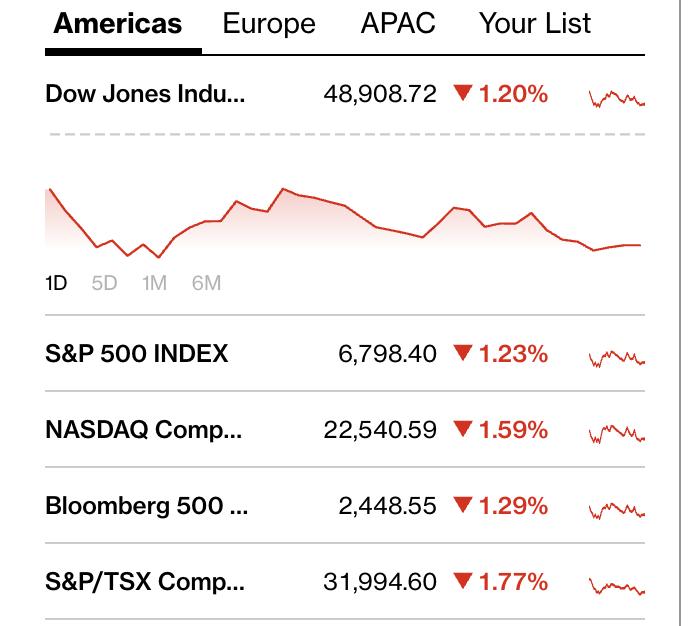Click the S&P/TSX Composite sparkline
This screenshot has width=700, height=626.
[617, 585]
